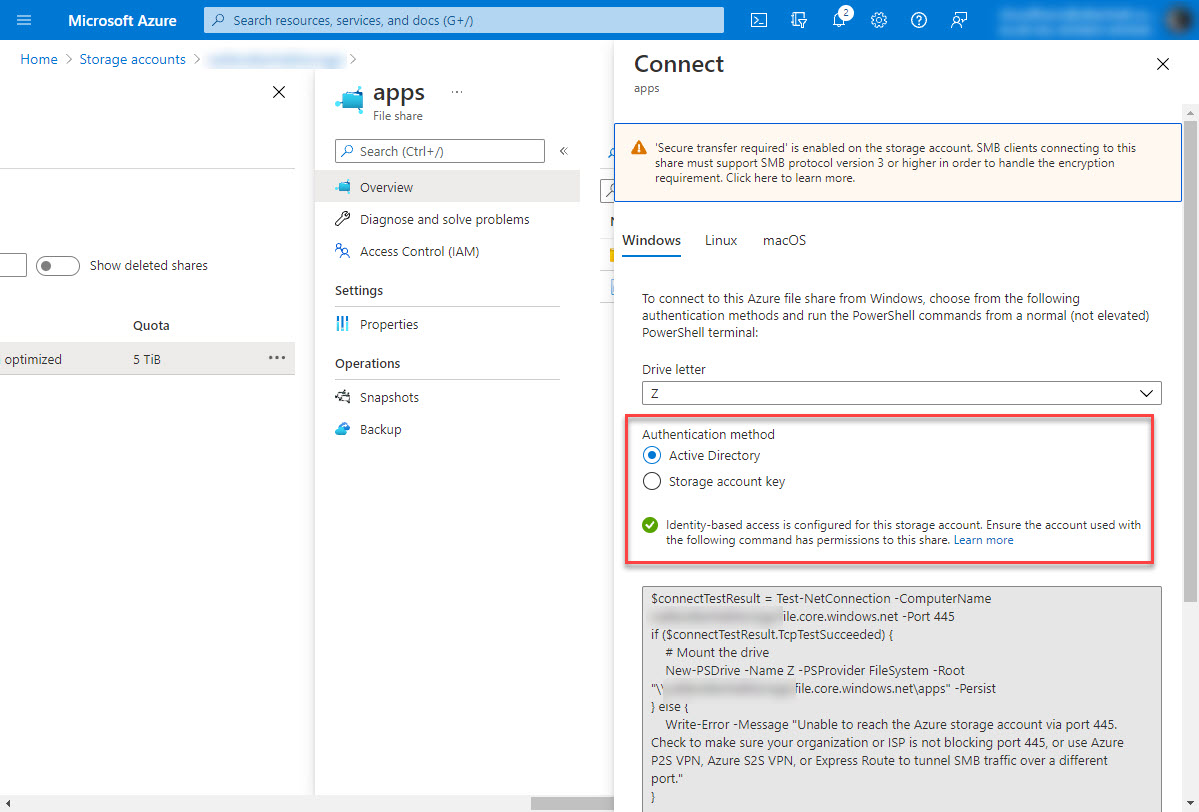1199x812 pixels.
Task: Click the Quota column header
Action: tap(151, 326)
